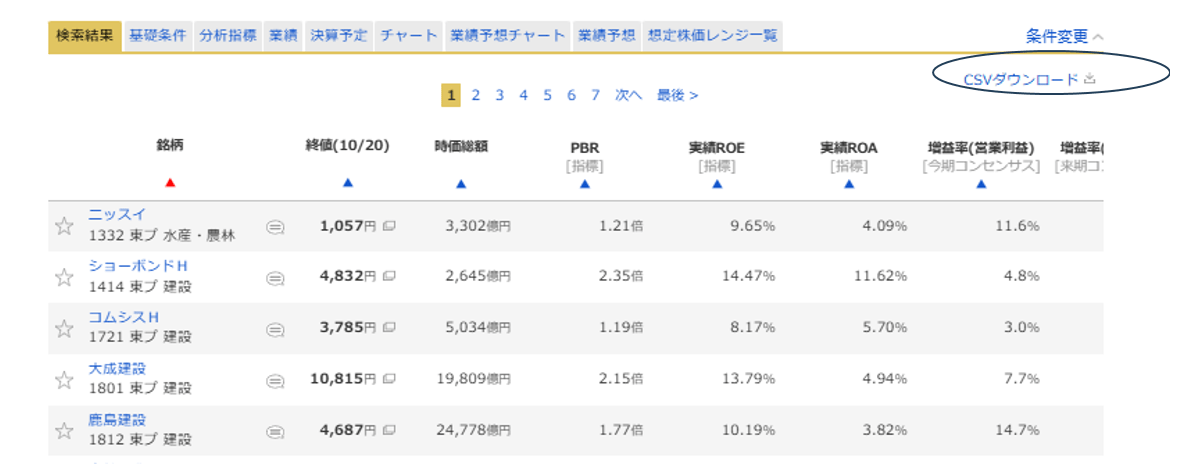Toggle favorite star for ニッスイ

[x=64, y=227]
